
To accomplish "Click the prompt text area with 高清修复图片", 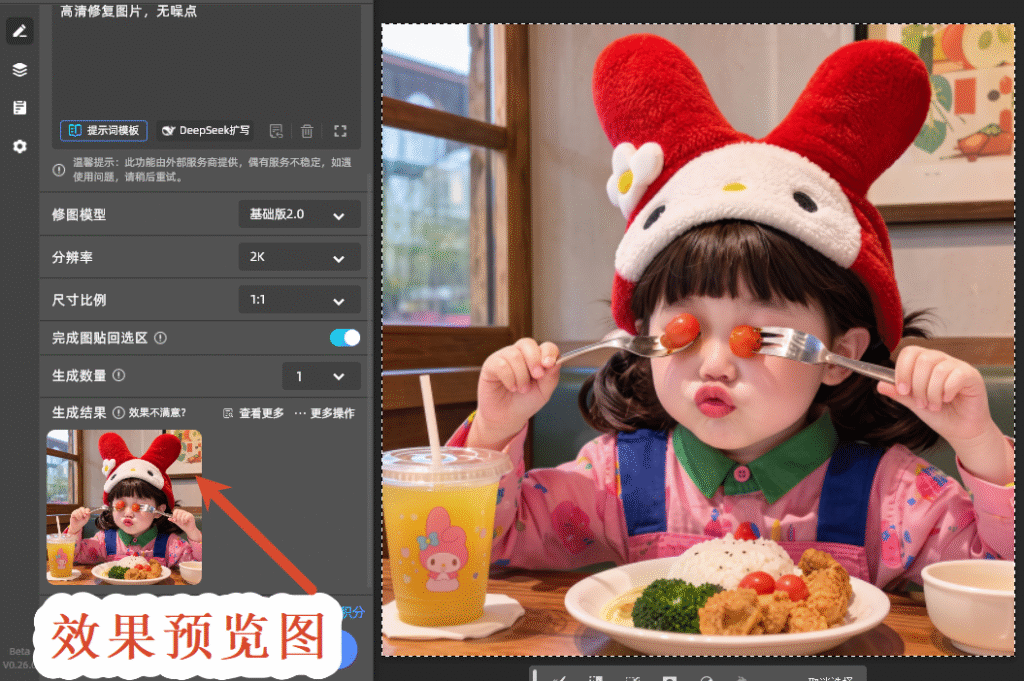I will [x=206, y=62].
